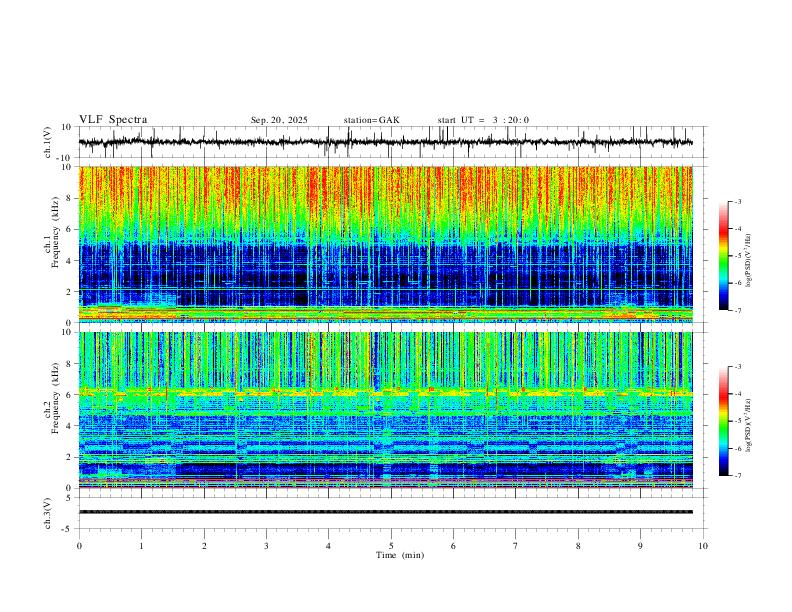Click the ch.1 PSD color scale bar
792x612 pixels.
point(723,256)
